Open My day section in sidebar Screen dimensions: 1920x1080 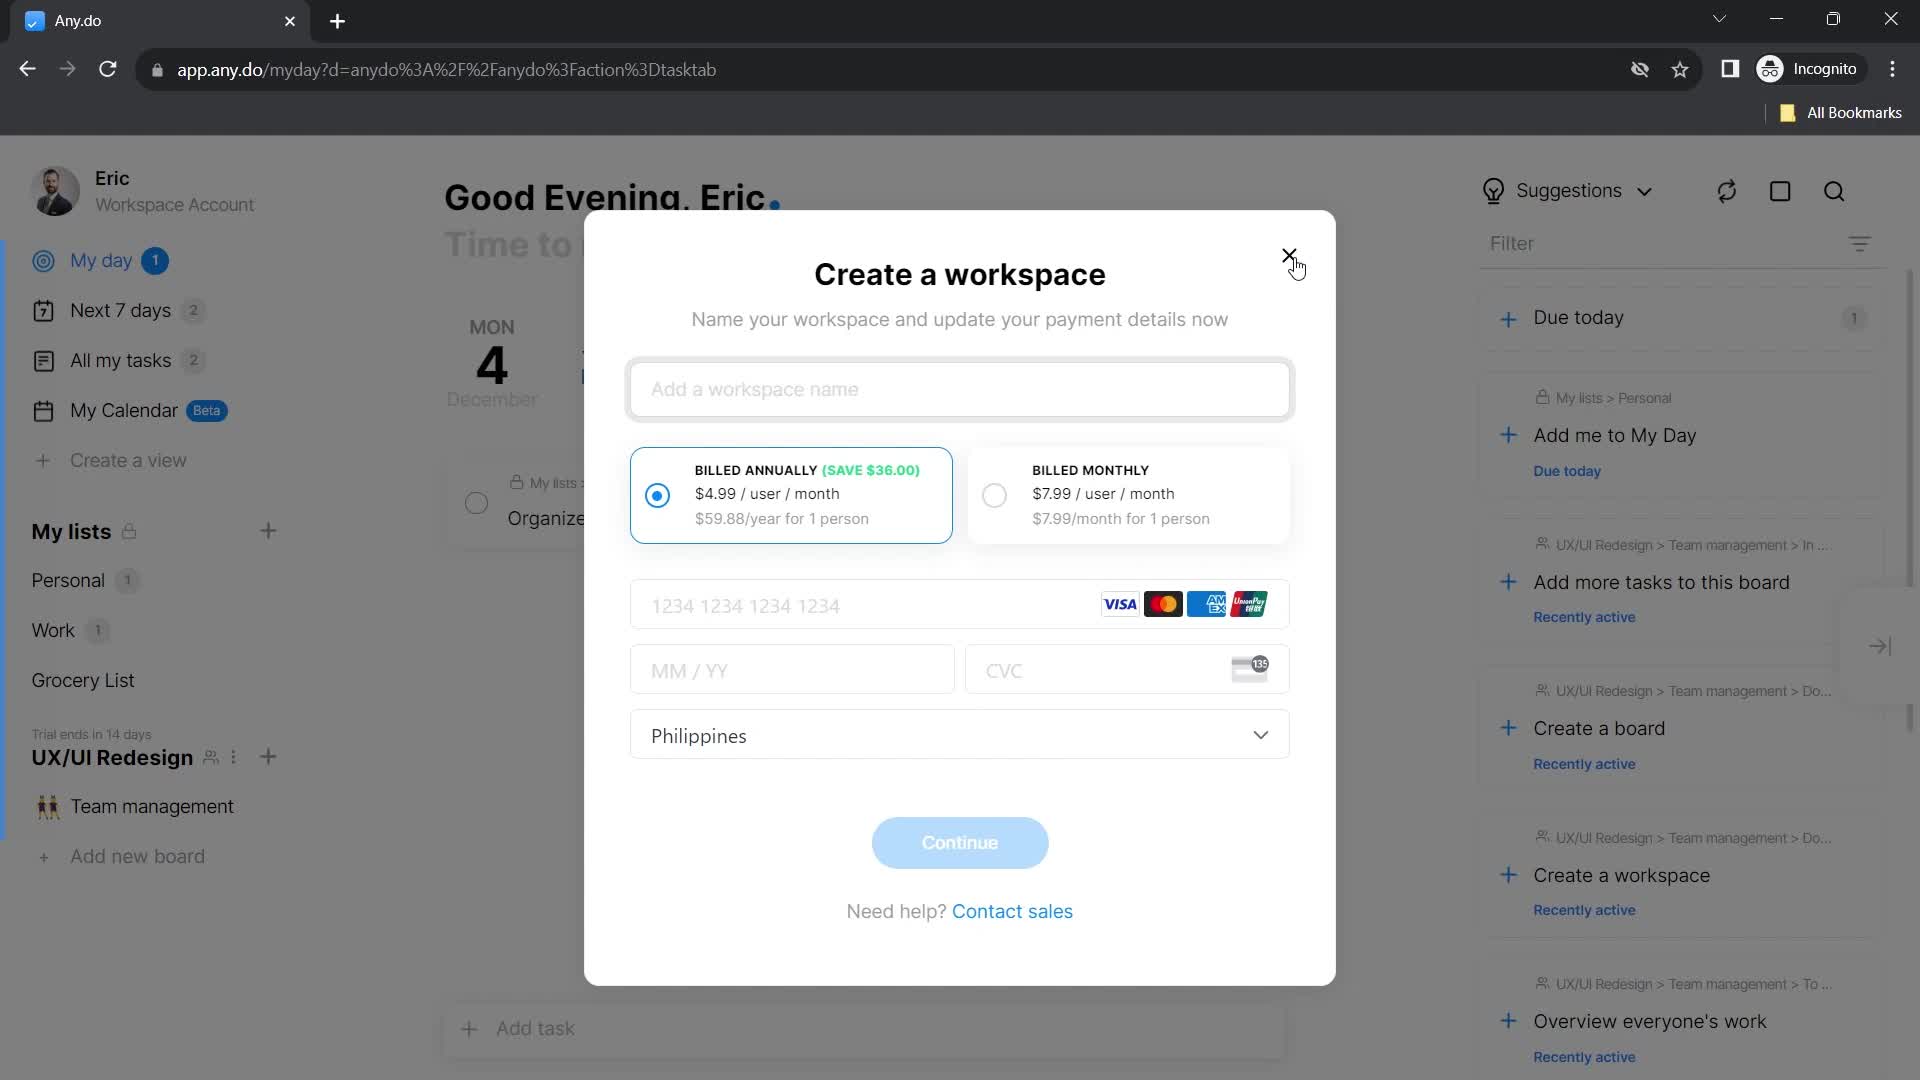pyautogui.click(x=102, y=260)
